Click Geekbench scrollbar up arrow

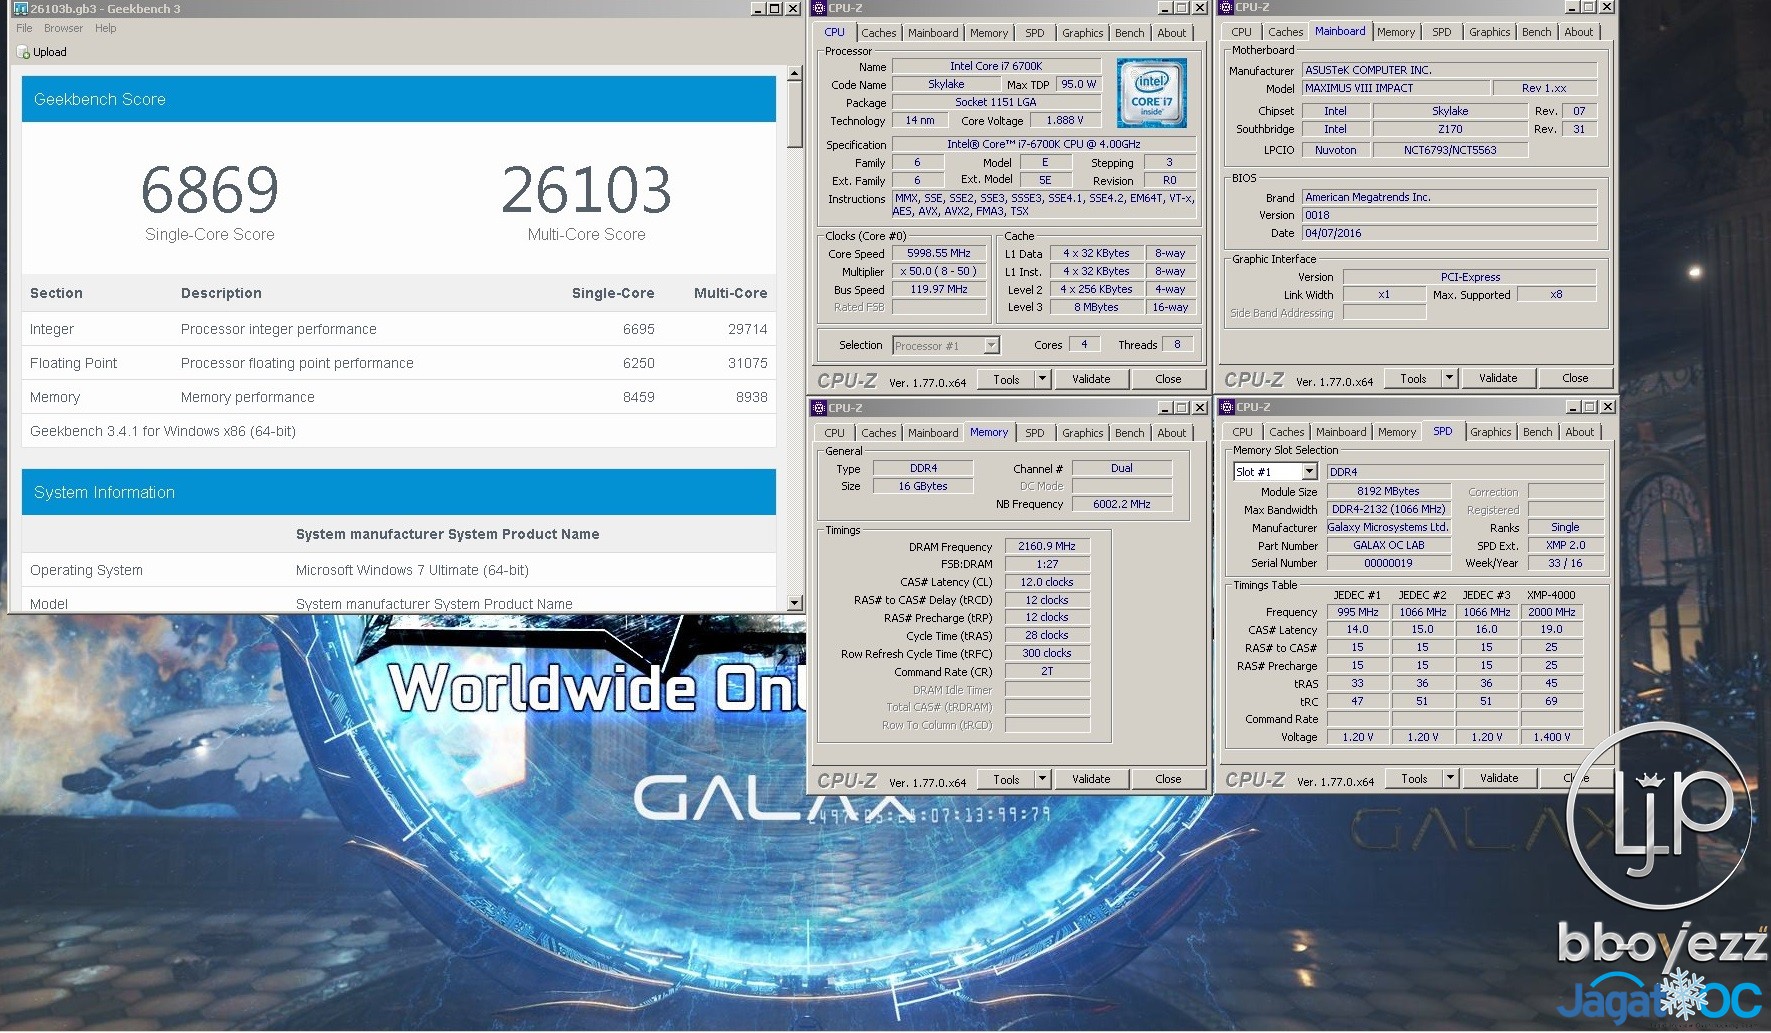pyautogui.click(x=794, y=73)
